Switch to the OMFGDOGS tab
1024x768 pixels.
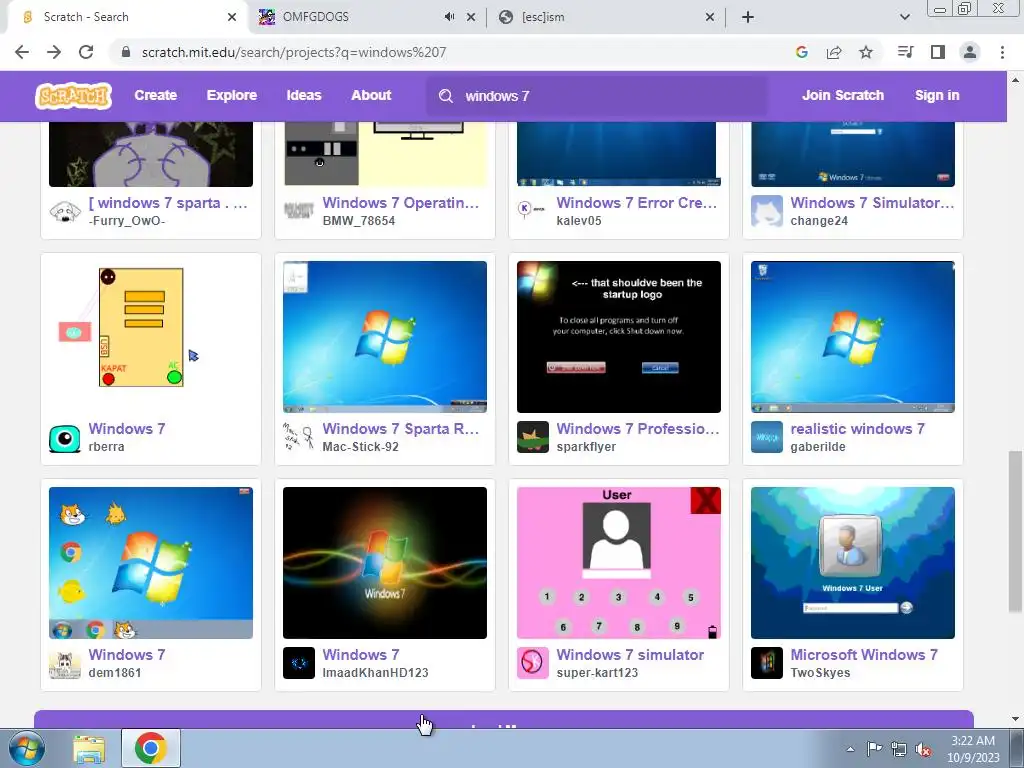(x=353, y=17)
